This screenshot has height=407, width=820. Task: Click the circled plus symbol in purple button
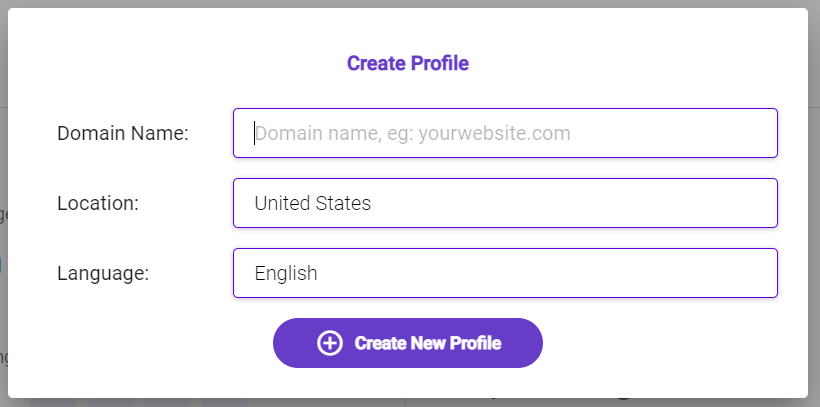(x=329, y=343)
